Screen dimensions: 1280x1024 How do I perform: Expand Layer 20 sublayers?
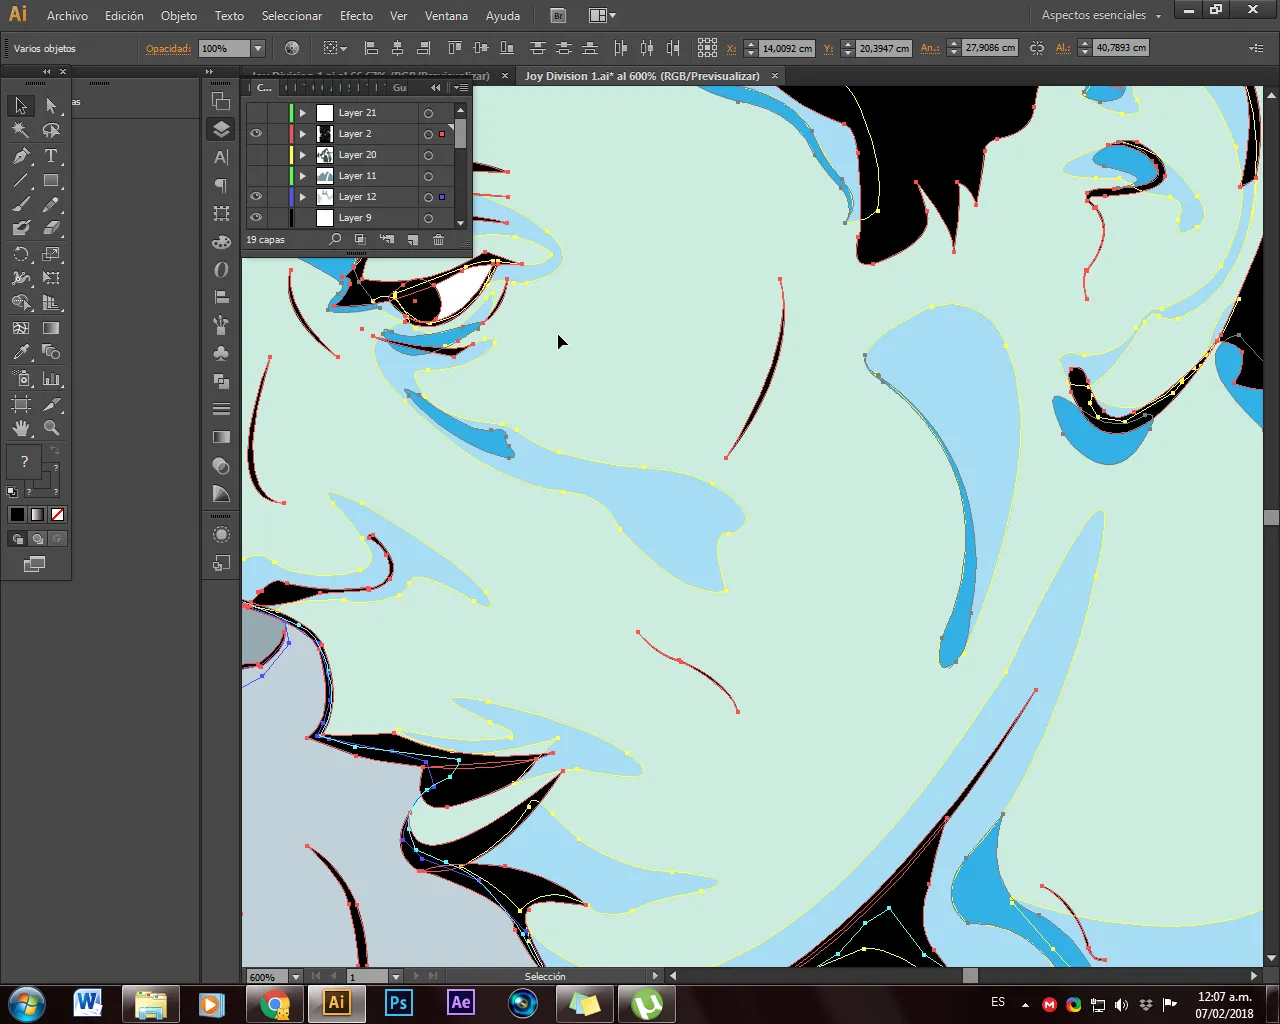pyautogui.click(x=303, y=155)
